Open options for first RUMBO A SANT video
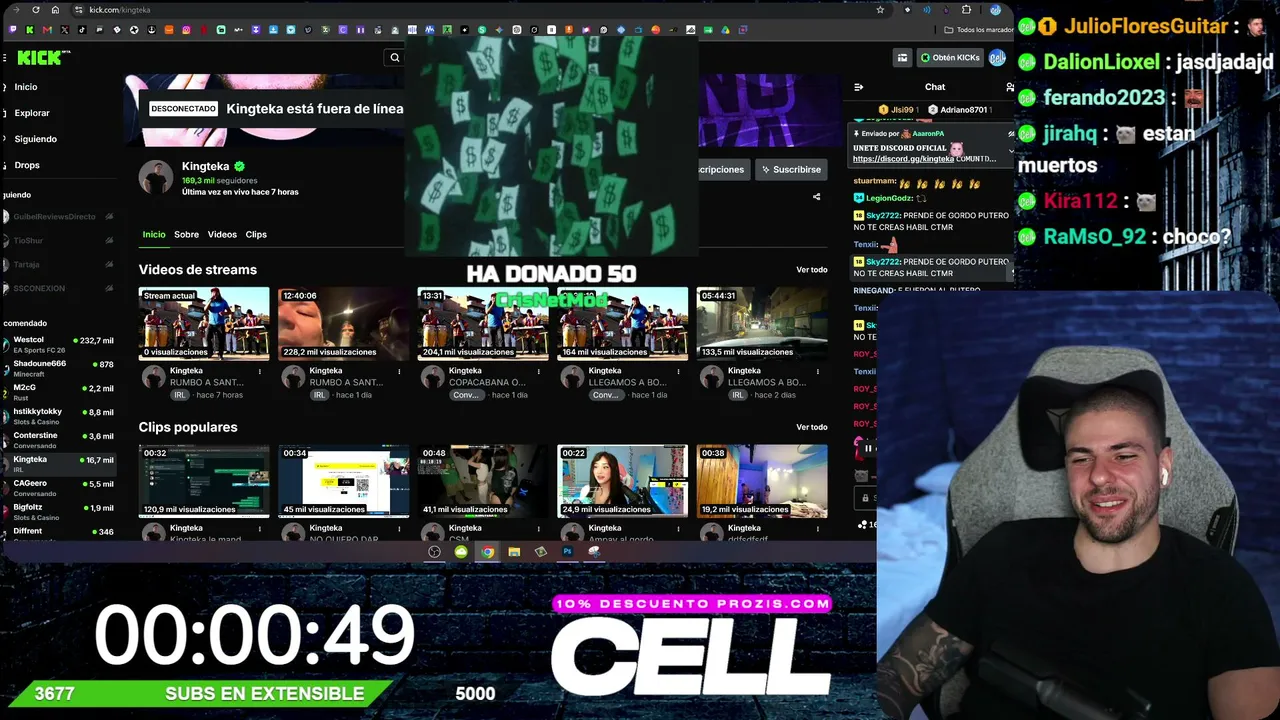This screenshot has width=1280, height=720. (x=260, y=372)
